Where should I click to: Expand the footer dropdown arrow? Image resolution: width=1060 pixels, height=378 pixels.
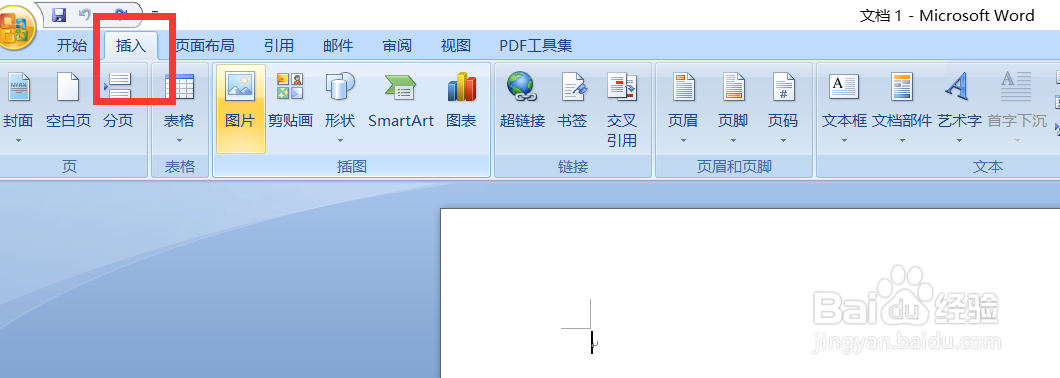pyautogui.click(x=733, y=141)
